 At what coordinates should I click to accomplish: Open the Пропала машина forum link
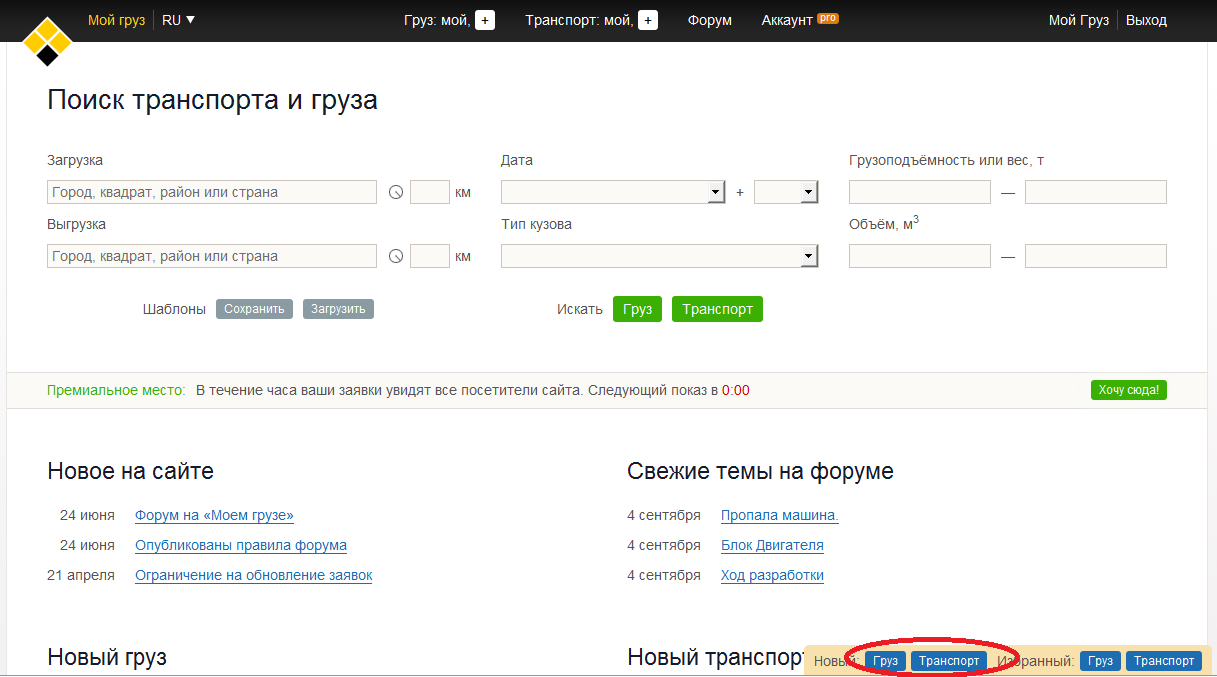click(779, 516)
